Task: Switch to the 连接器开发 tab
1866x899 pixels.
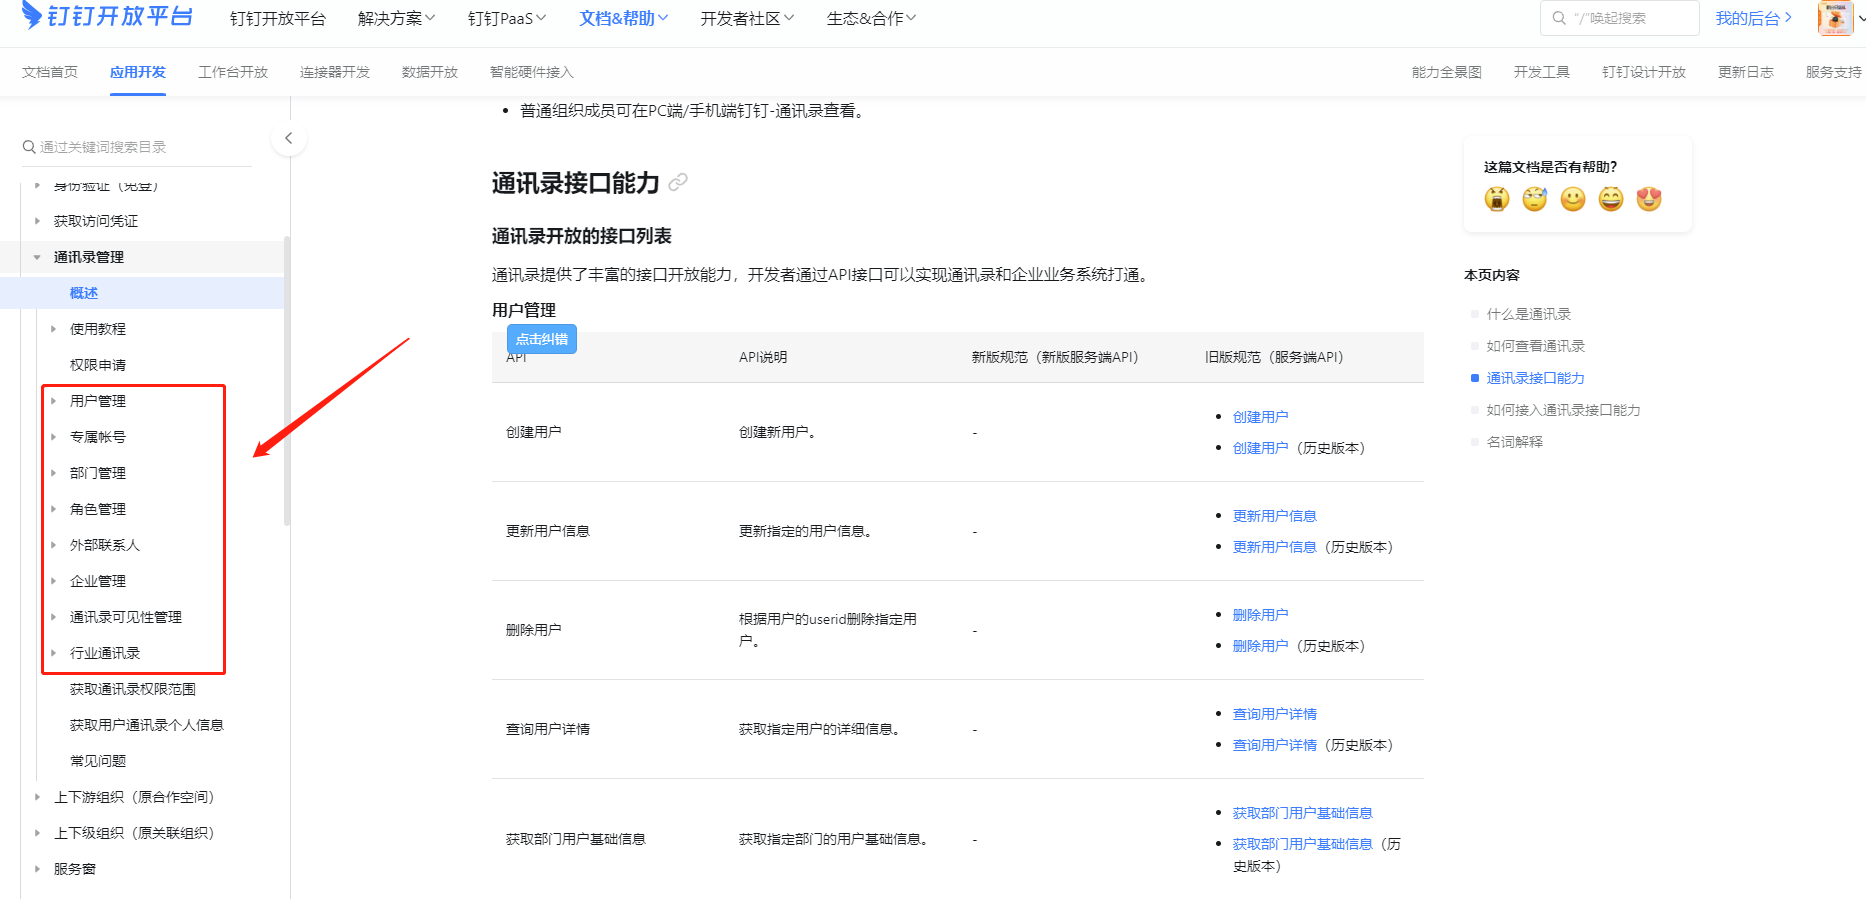Action: coord(335,72)
